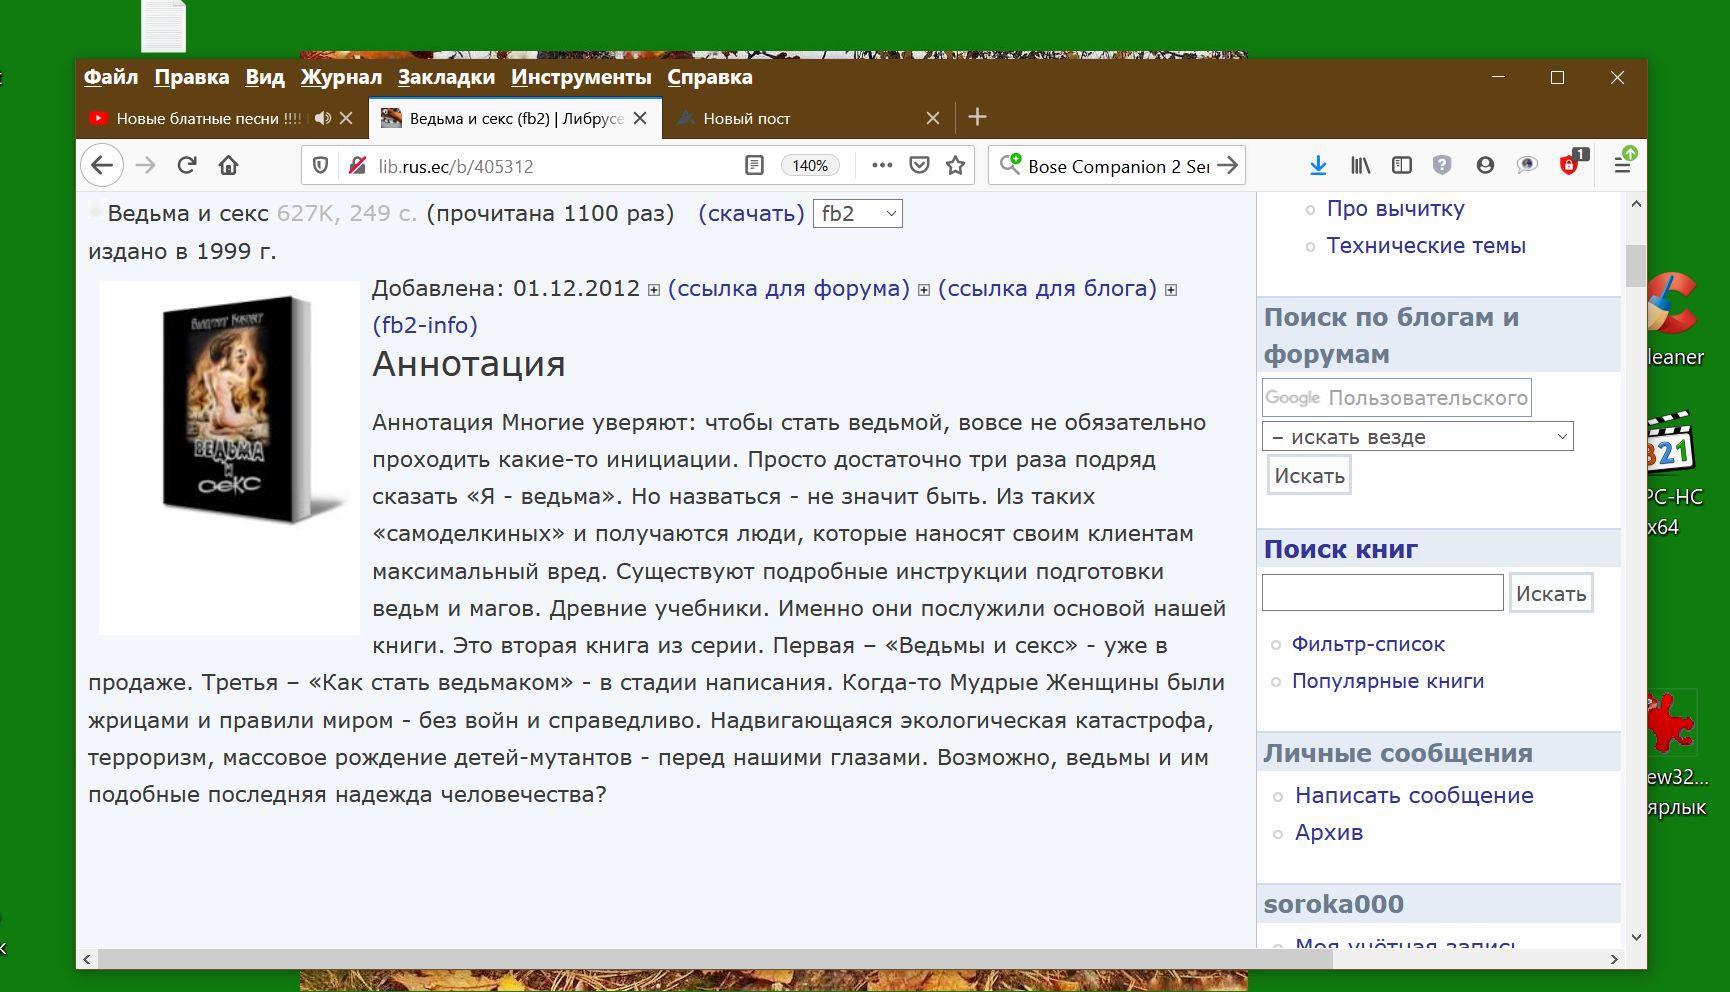Reload the current page

187,166
